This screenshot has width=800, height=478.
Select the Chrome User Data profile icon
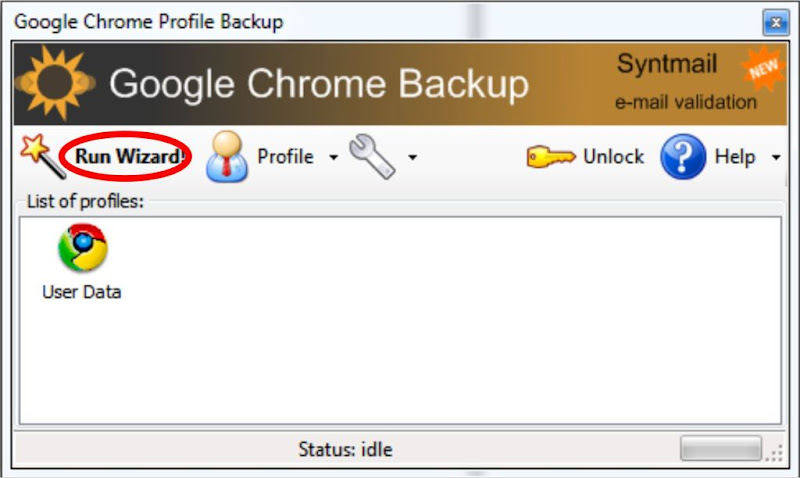[x=83, y=247]
